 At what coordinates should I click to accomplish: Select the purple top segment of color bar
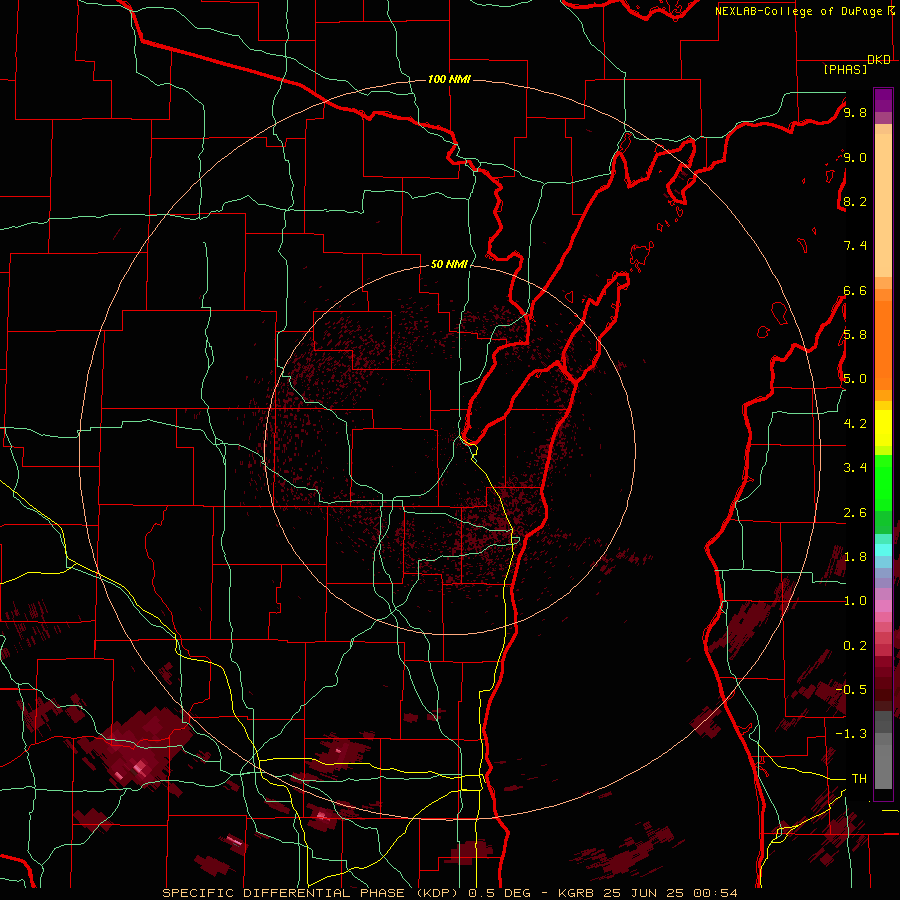click(x=883, y=100)
